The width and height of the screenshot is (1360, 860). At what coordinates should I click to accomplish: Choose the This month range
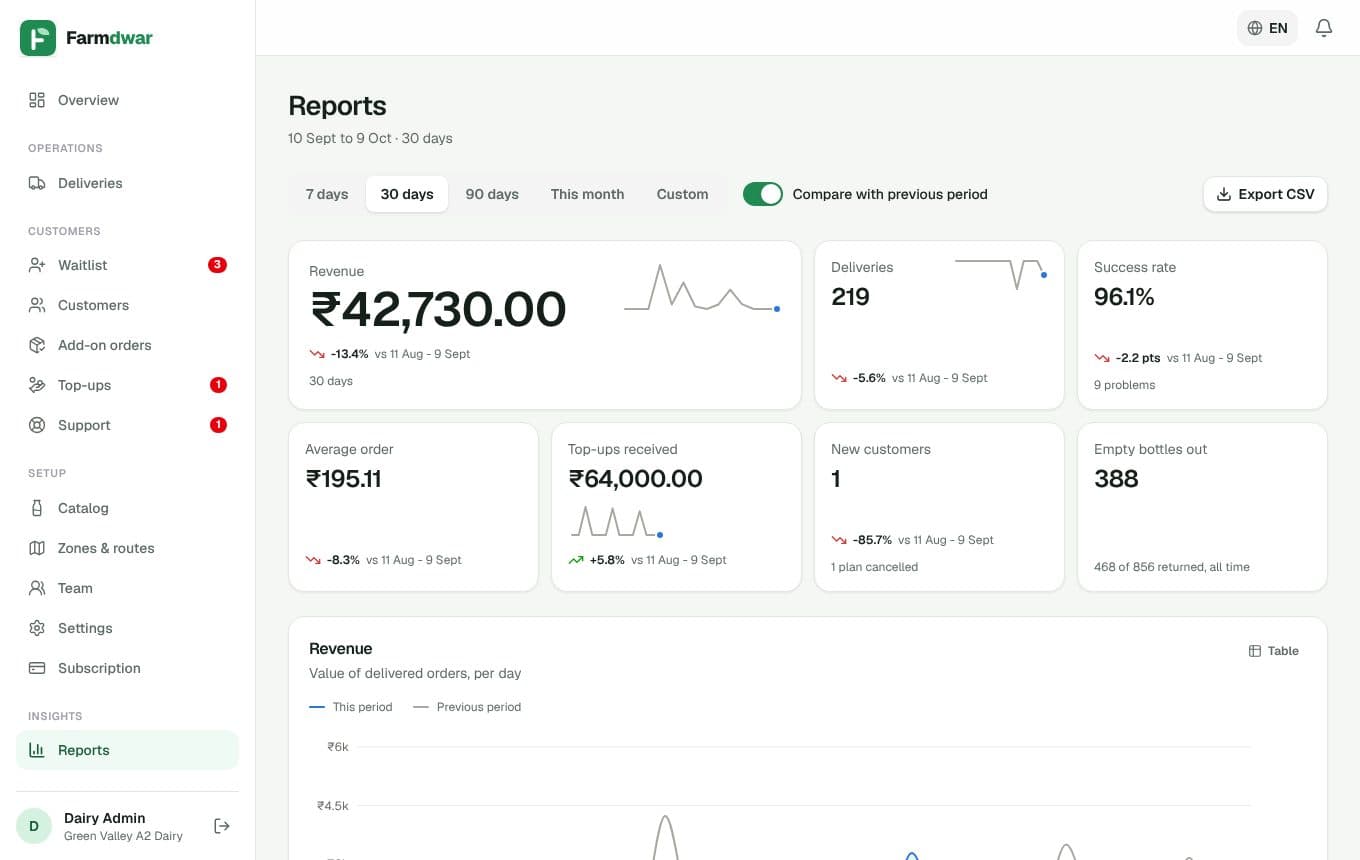[587, 194]
